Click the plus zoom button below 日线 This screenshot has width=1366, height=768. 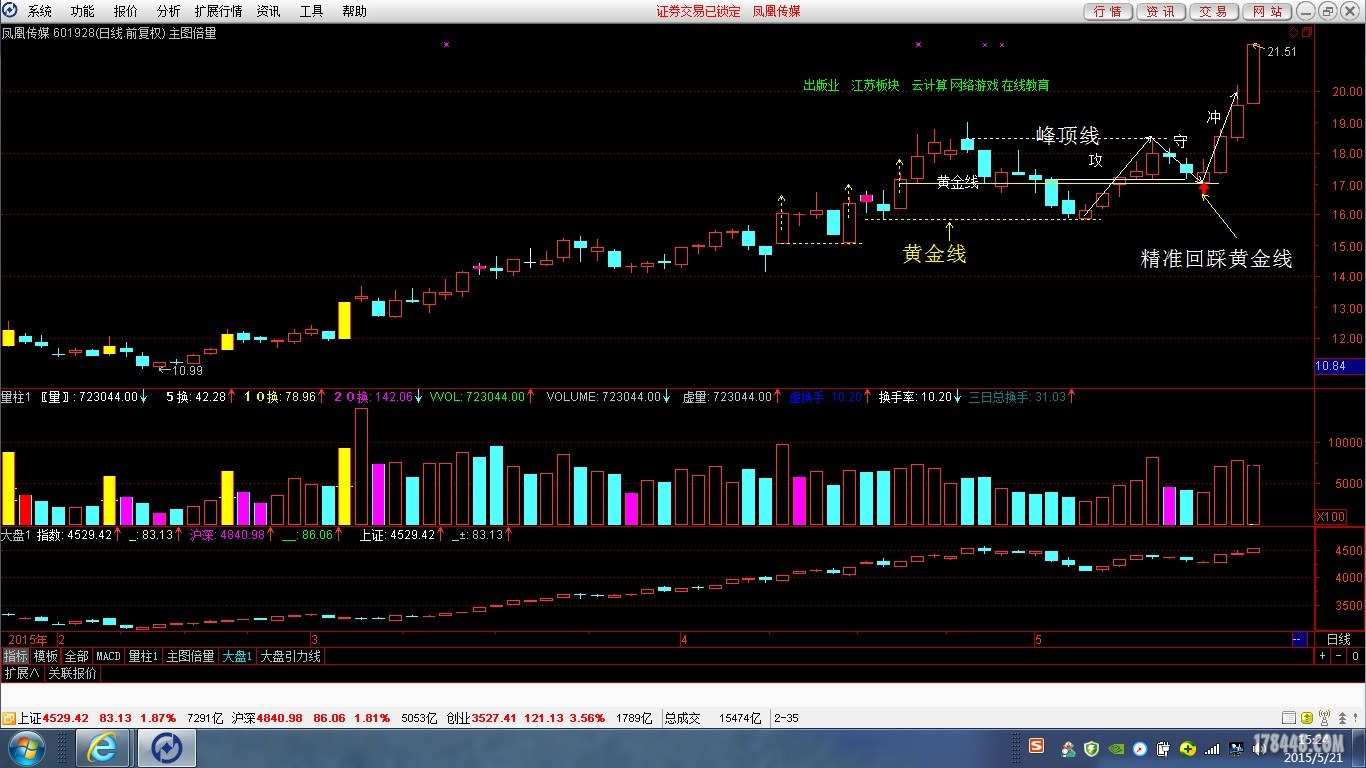[x=1322, y=656]
